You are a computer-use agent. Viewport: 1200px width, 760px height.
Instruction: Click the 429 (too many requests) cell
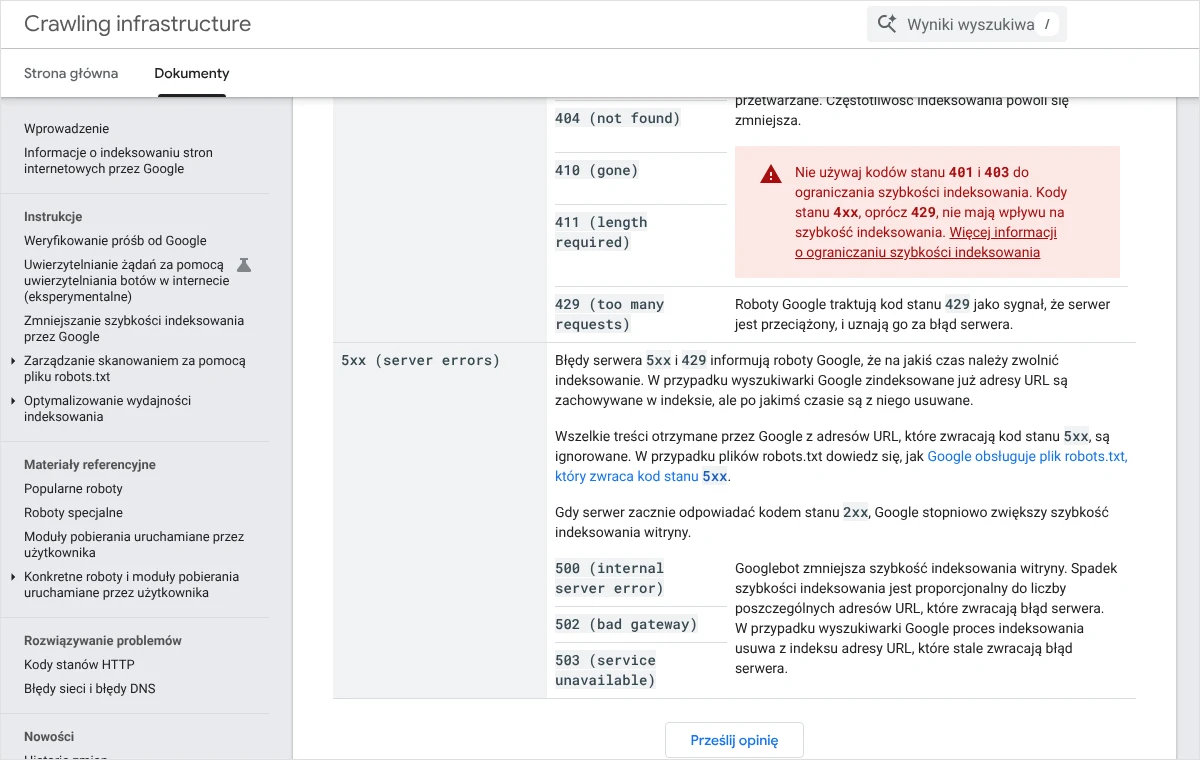[x=609, y=314]
